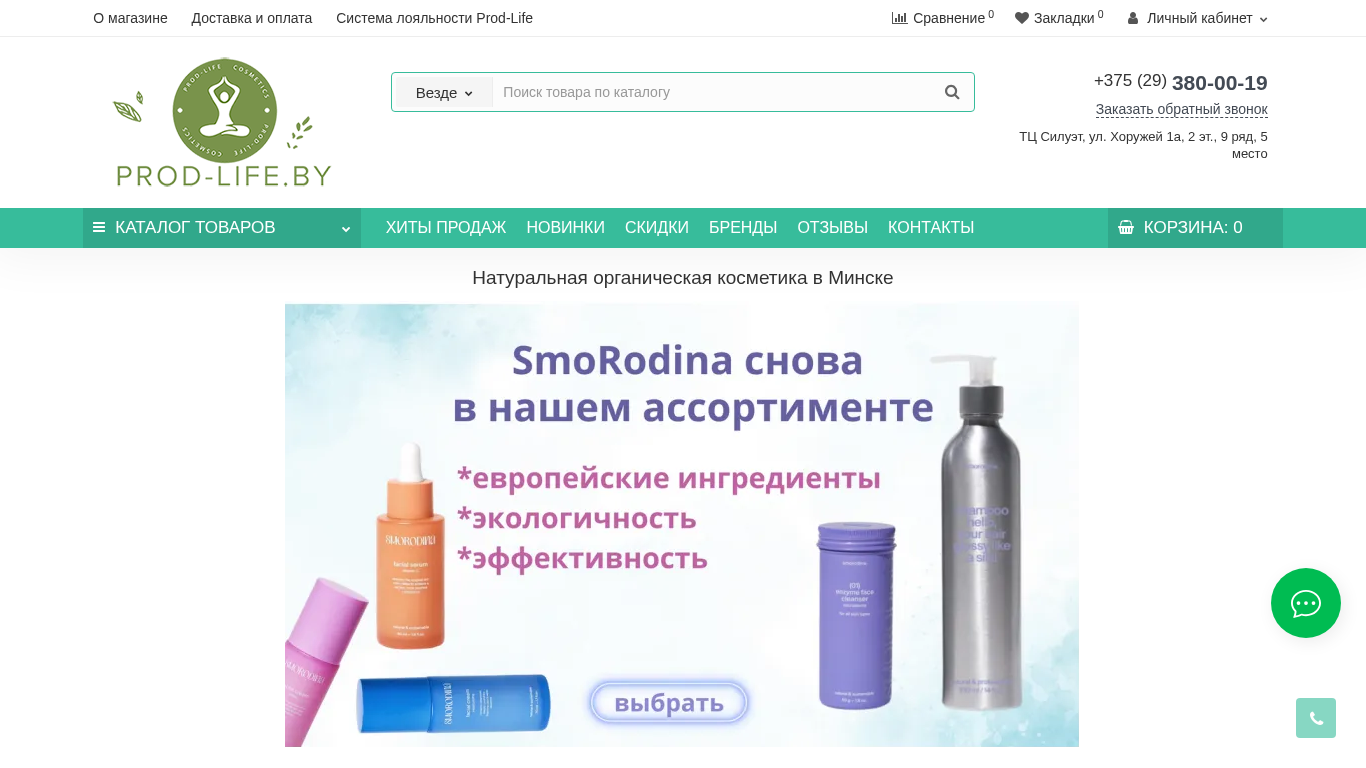The width and height of the screenshot is (1366, 768).
Task: Click the Prod-Life.by logo
Action: pyautogui.click(x=222, y=122)
